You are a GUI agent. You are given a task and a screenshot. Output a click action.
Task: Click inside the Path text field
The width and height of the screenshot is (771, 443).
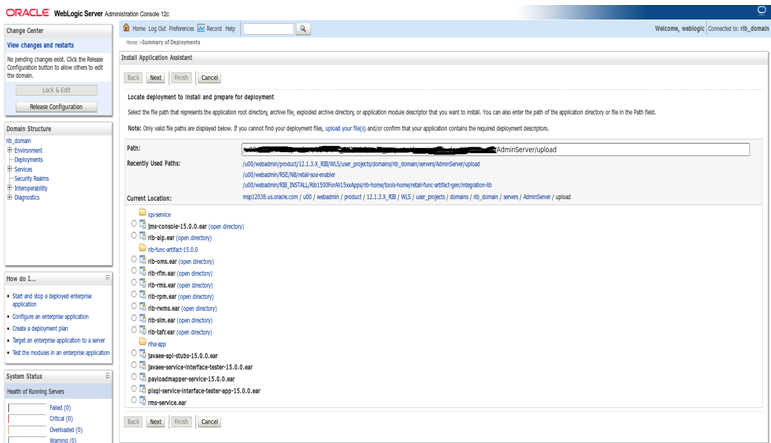tap(496, 149)
